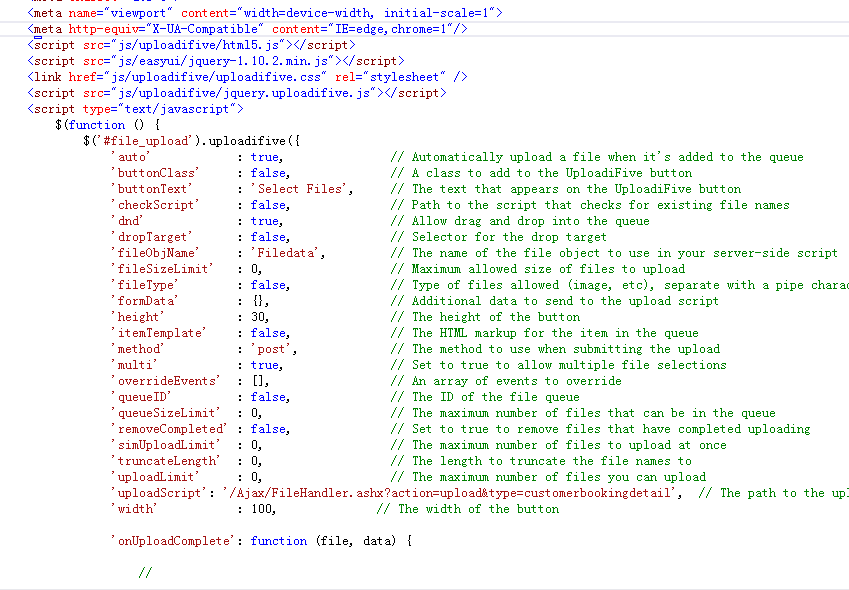Click the 'Selector for the drop target' comment
The height and width of the screenshot is (590, 849).
pos(499,237)
